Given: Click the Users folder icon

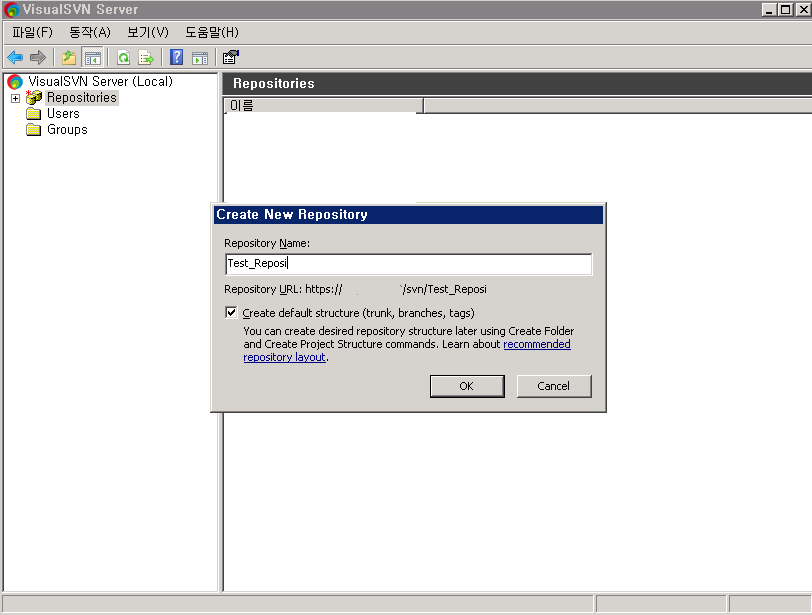Looking at the screenshot, I should click(x=34, y=113).
